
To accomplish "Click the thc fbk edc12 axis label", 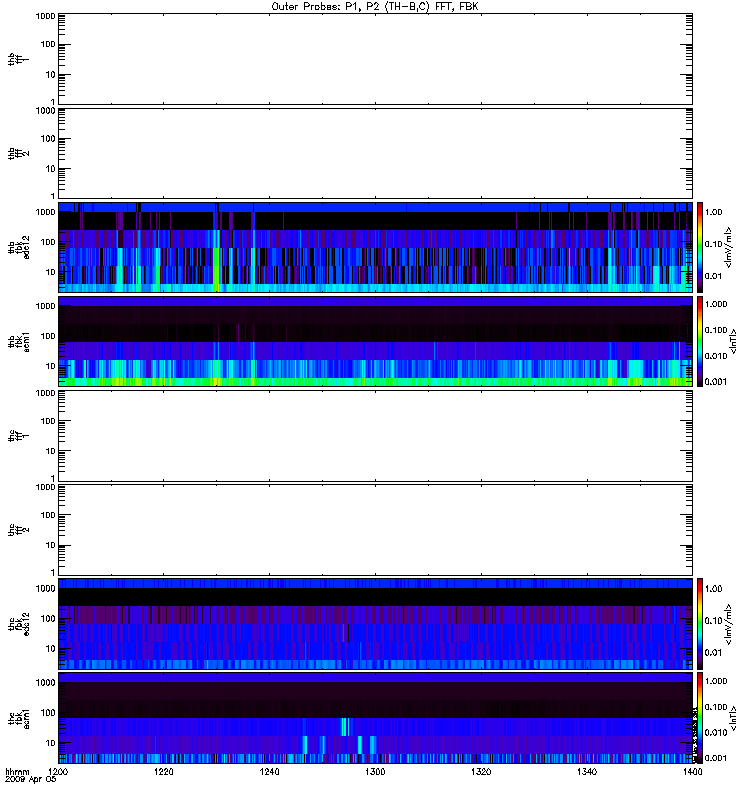I will [x=18, y=623].
